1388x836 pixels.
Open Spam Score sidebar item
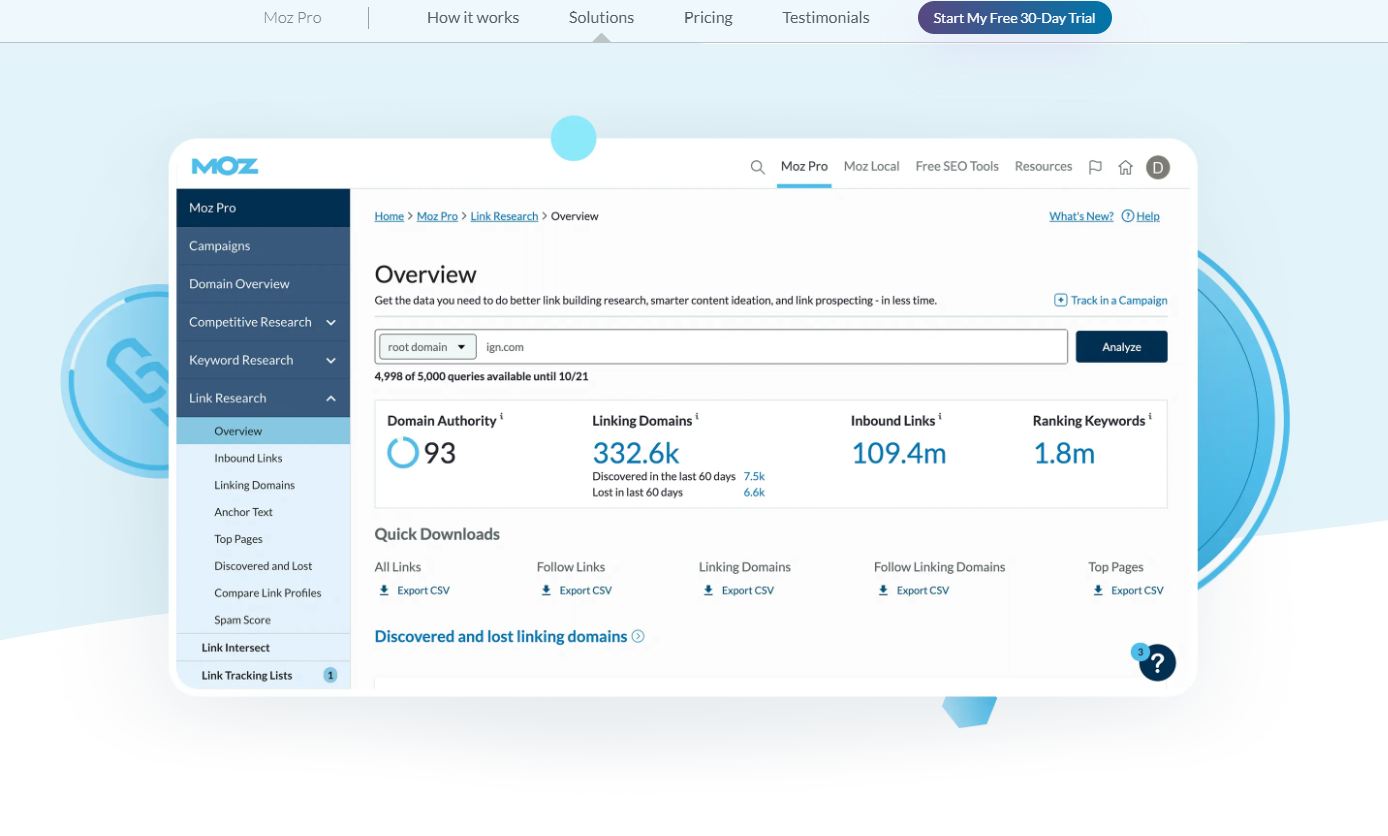(x=242, y=620)
